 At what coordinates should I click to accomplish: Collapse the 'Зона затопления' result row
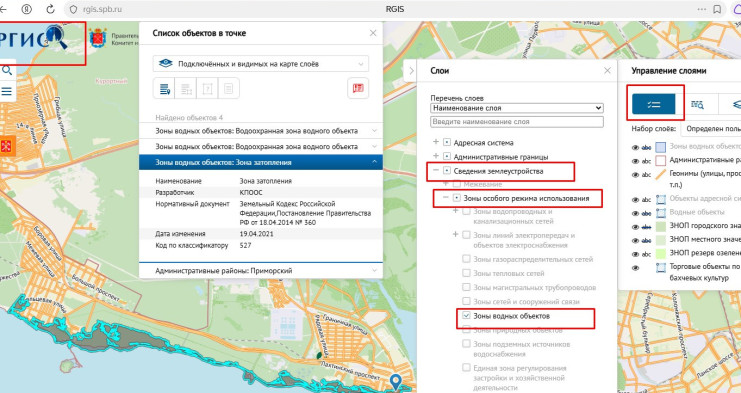click(261, 162)
